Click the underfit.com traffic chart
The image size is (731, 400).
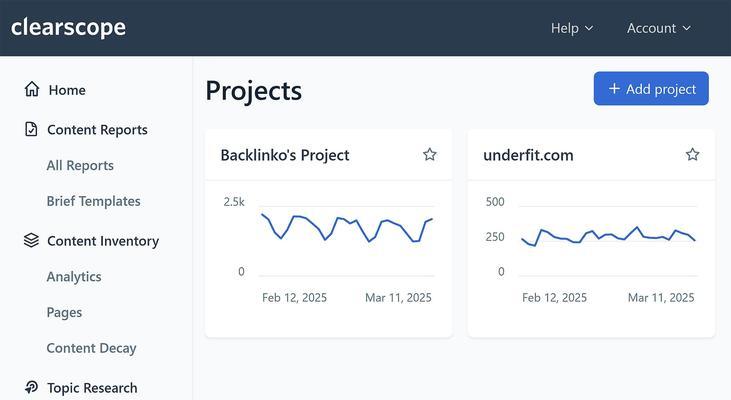pyautogui.click(x=608, y=241)
